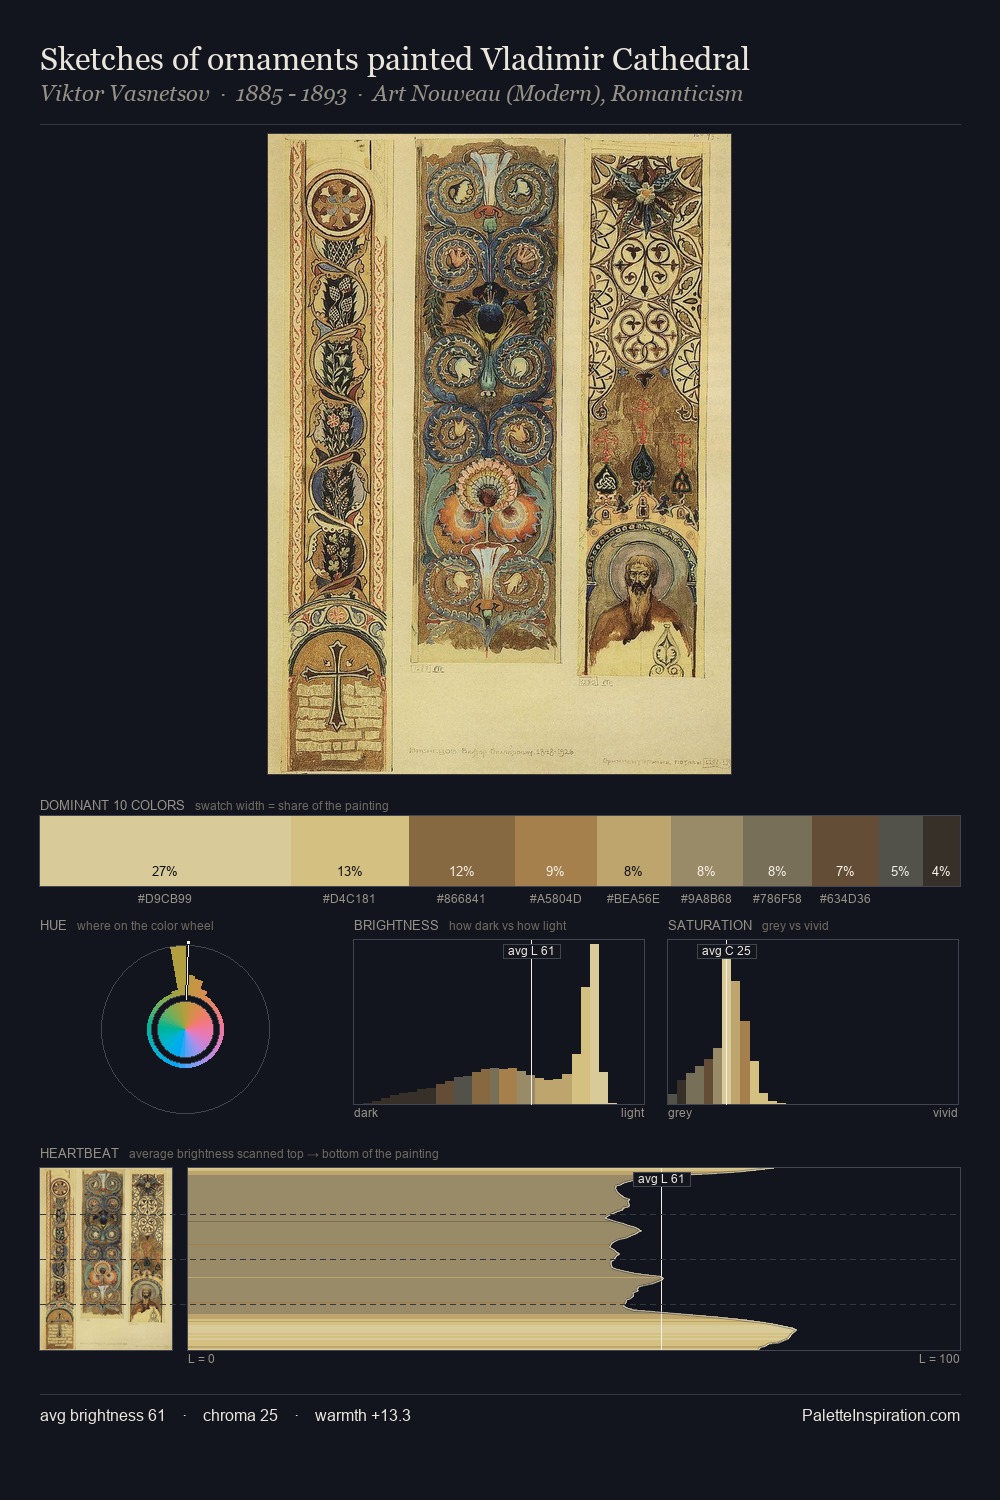Click the Art Nouveau (Modern), Romanticism style text

[x=557, y=94]
